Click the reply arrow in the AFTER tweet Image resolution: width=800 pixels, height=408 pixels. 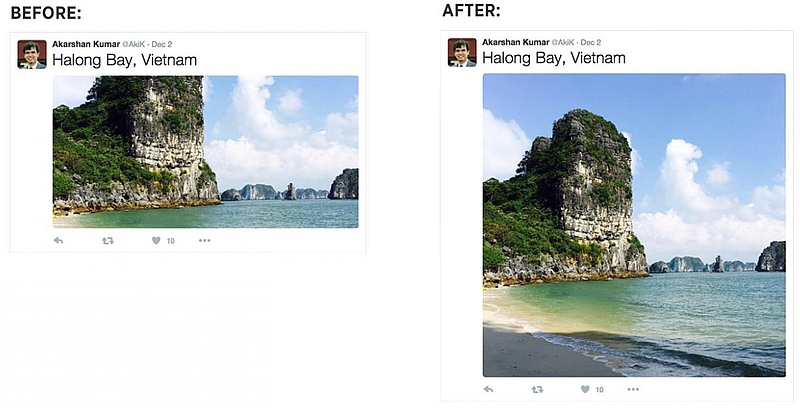coord(488,389)
